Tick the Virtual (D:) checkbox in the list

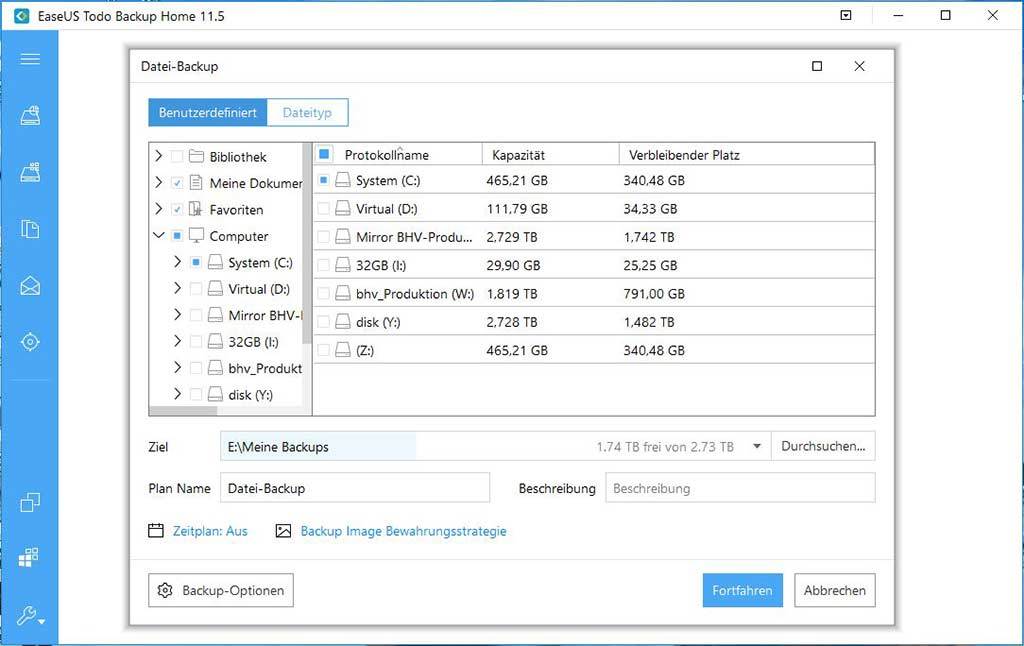coord(323,209)
